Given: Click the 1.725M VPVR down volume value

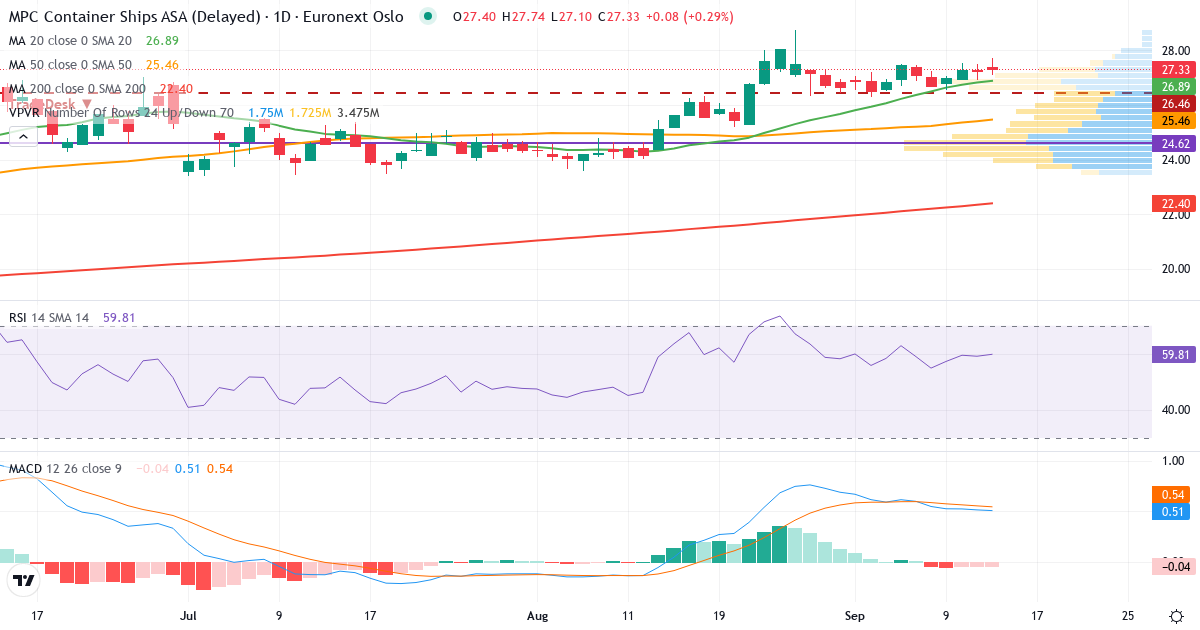Looking at the screenshot, I should 310,113.
